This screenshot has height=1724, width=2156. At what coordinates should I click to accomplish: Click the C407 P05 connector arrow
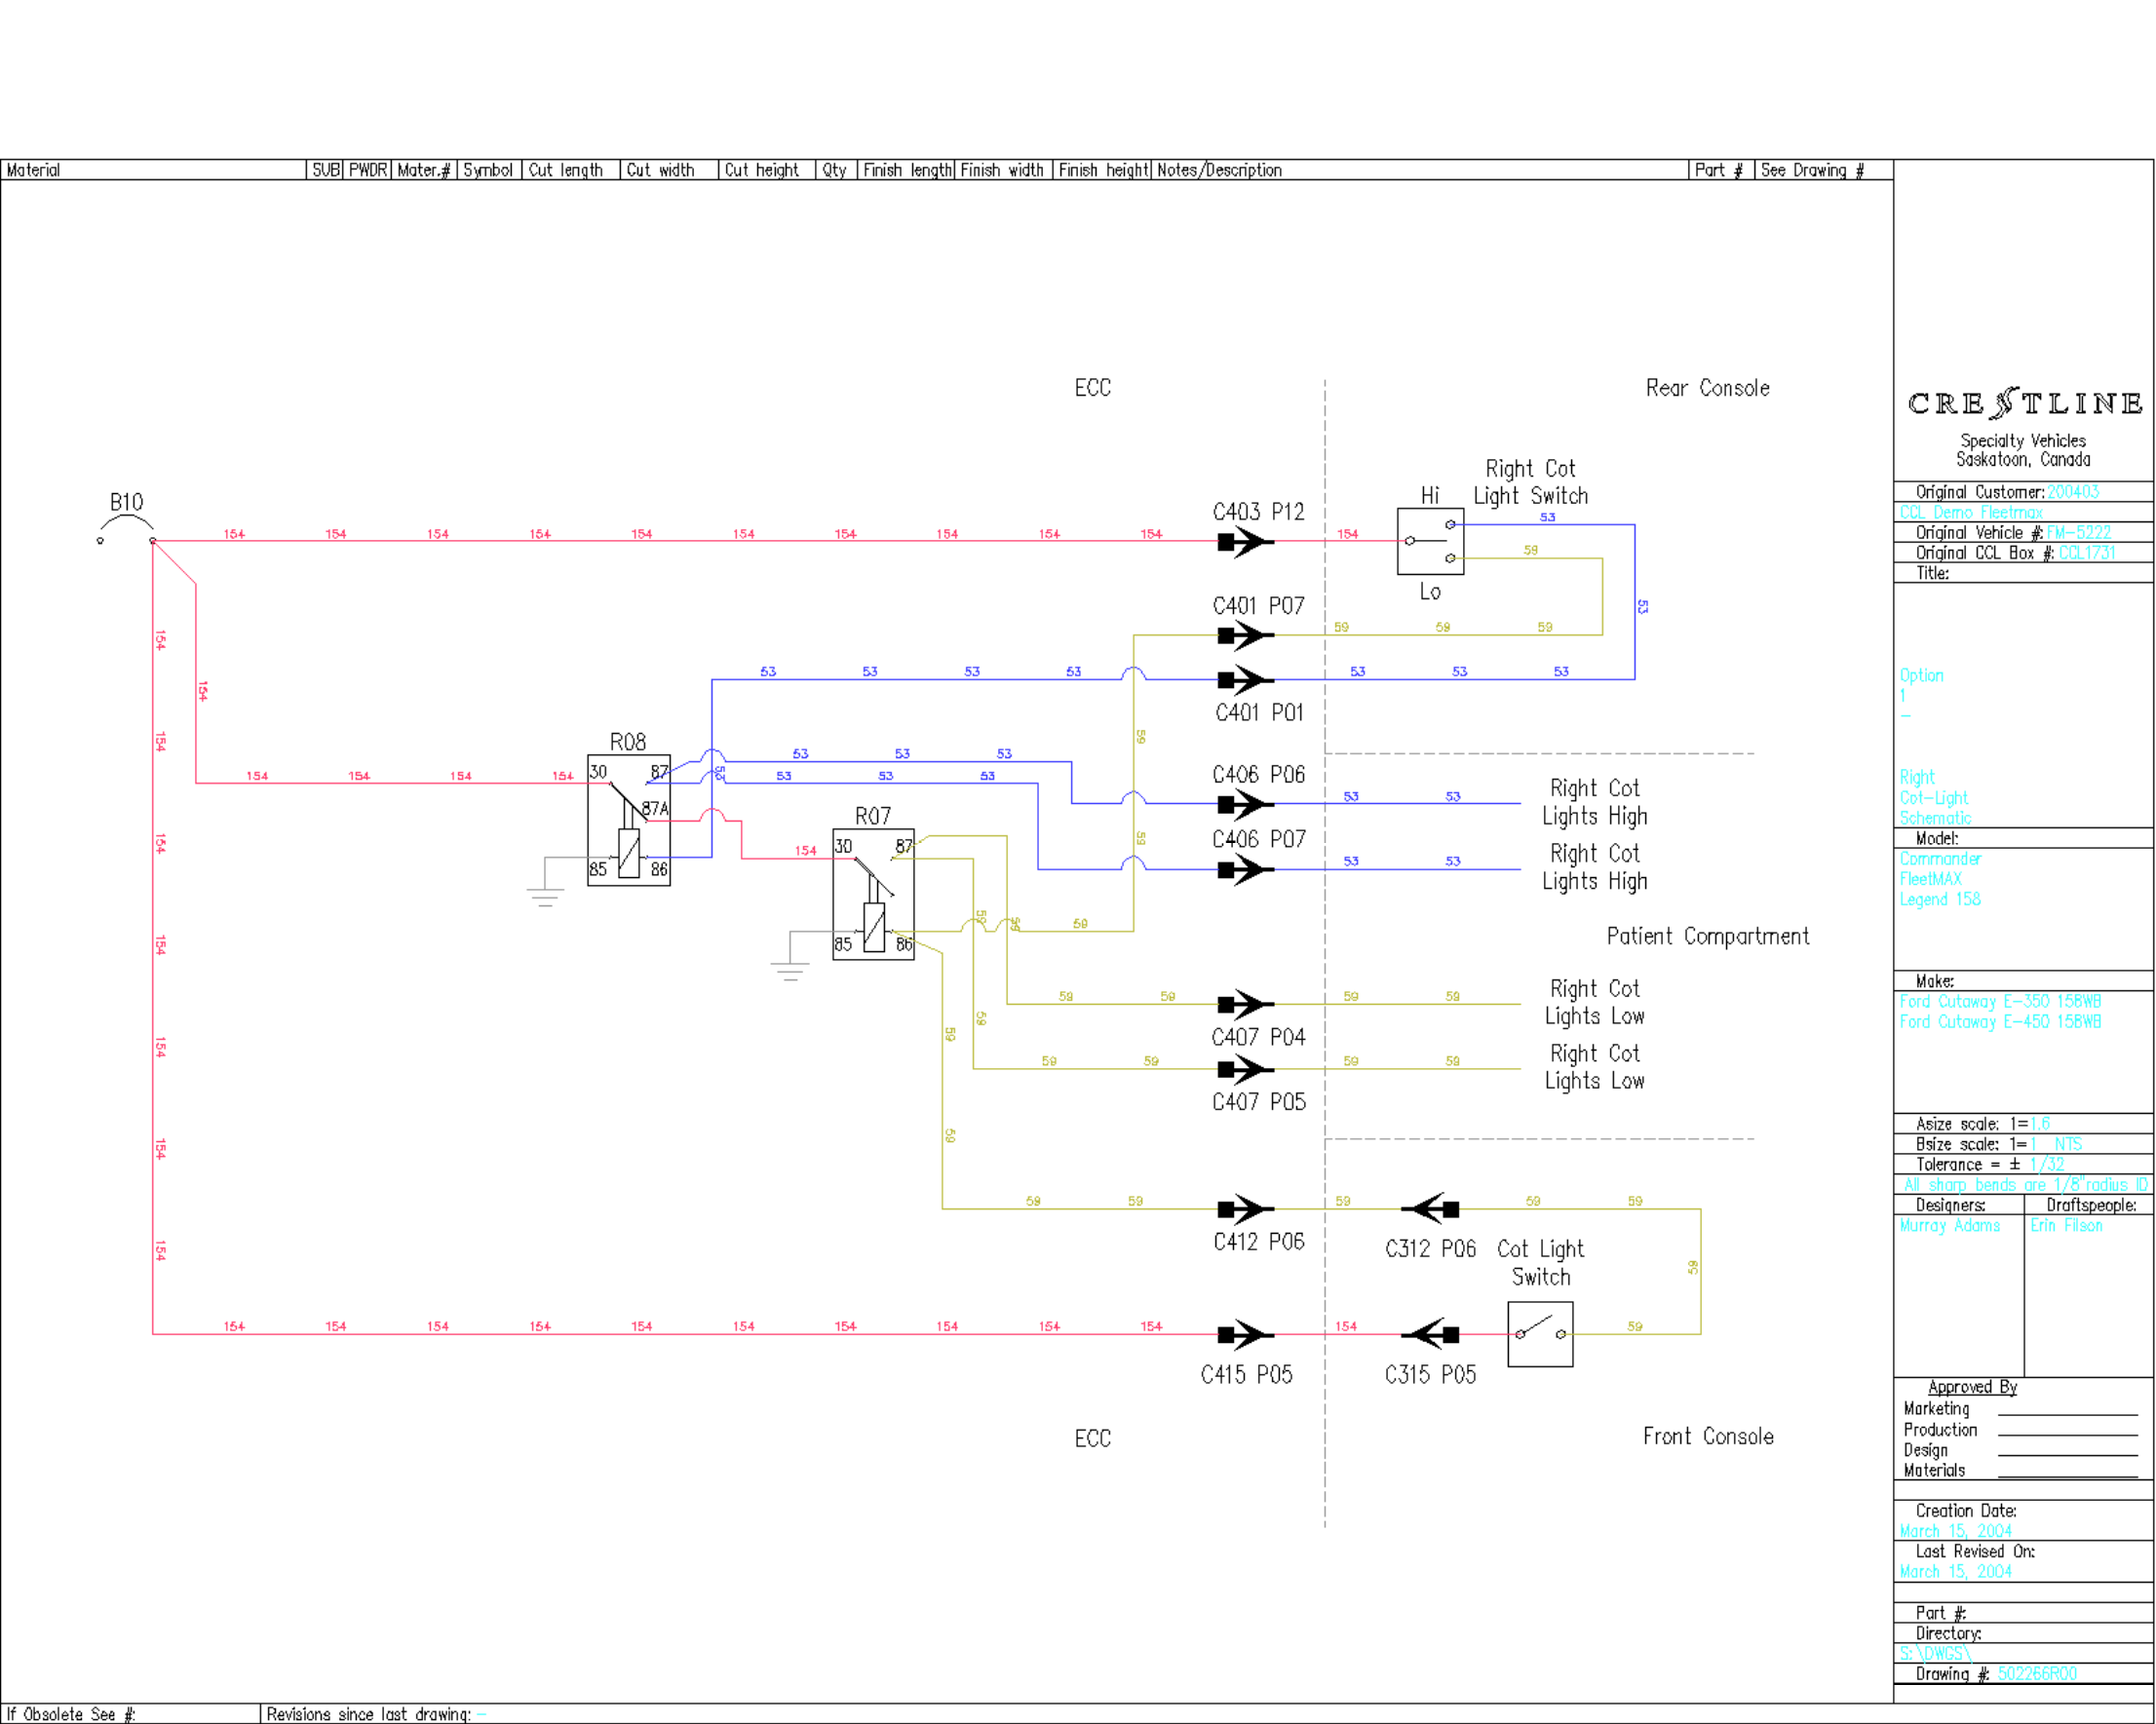[x=1245, y=1069]
